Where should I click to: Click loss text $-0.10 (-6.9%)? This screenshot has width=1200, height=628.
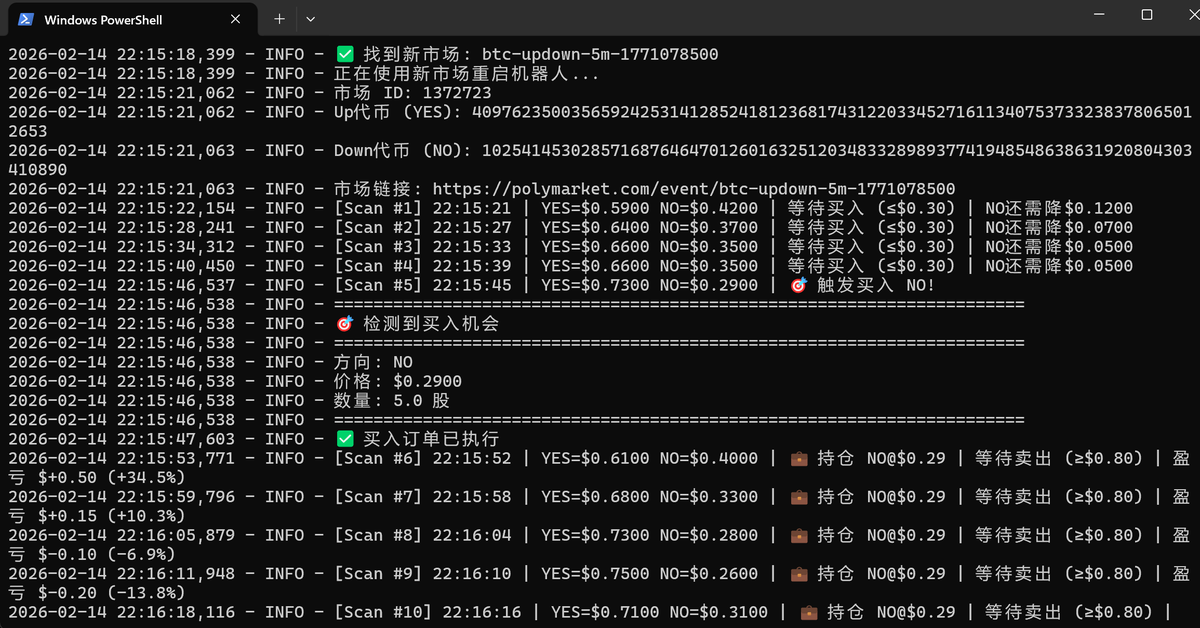tap(106, 555)
